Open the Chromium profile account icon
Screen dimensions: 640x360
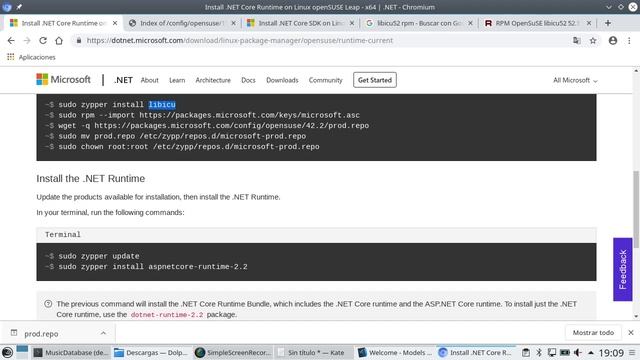click(x=613, y=40)
